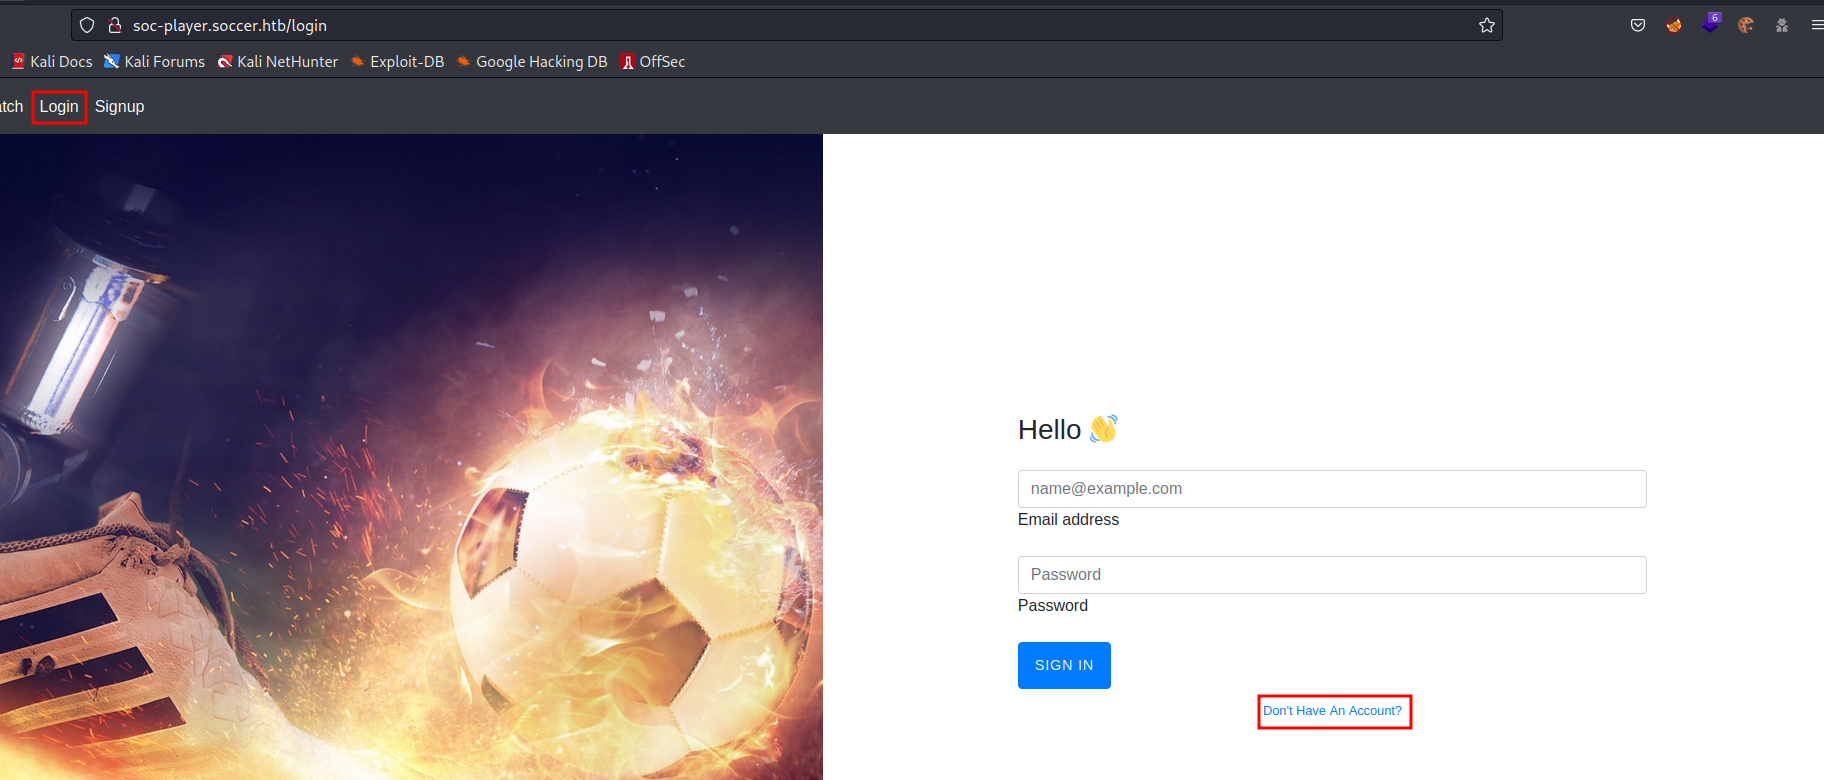Open the Kali NetHunter bookmark
Image resolution: width=1824 pixels, height=780 pixels.
click(278, 62)
